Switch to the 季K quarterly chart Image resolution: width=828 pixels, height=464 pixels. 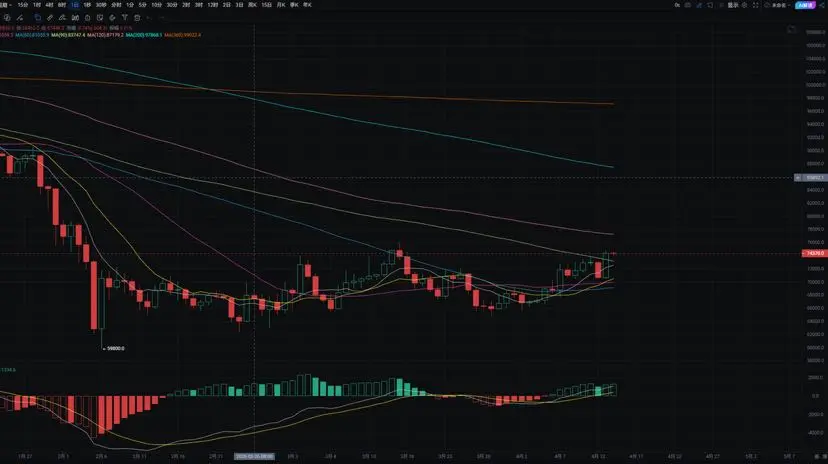[x=294, y=5]
